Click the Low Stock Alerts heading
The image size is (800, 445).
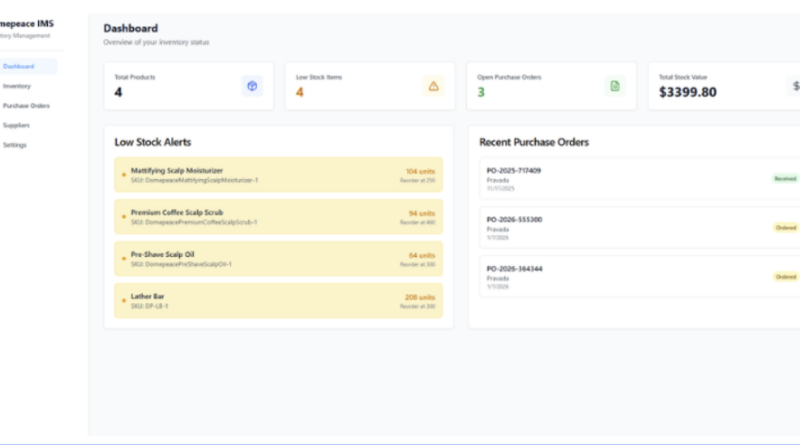[x=153, y=142]
